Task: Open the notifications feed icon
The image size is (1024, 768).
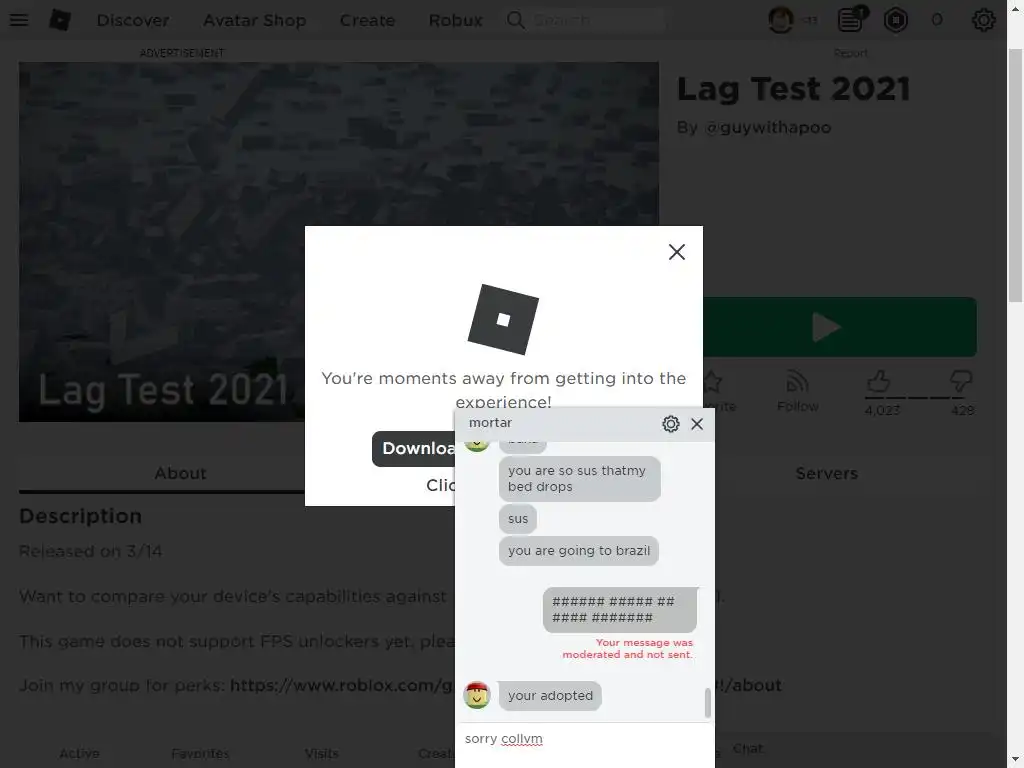Action: 850,20
